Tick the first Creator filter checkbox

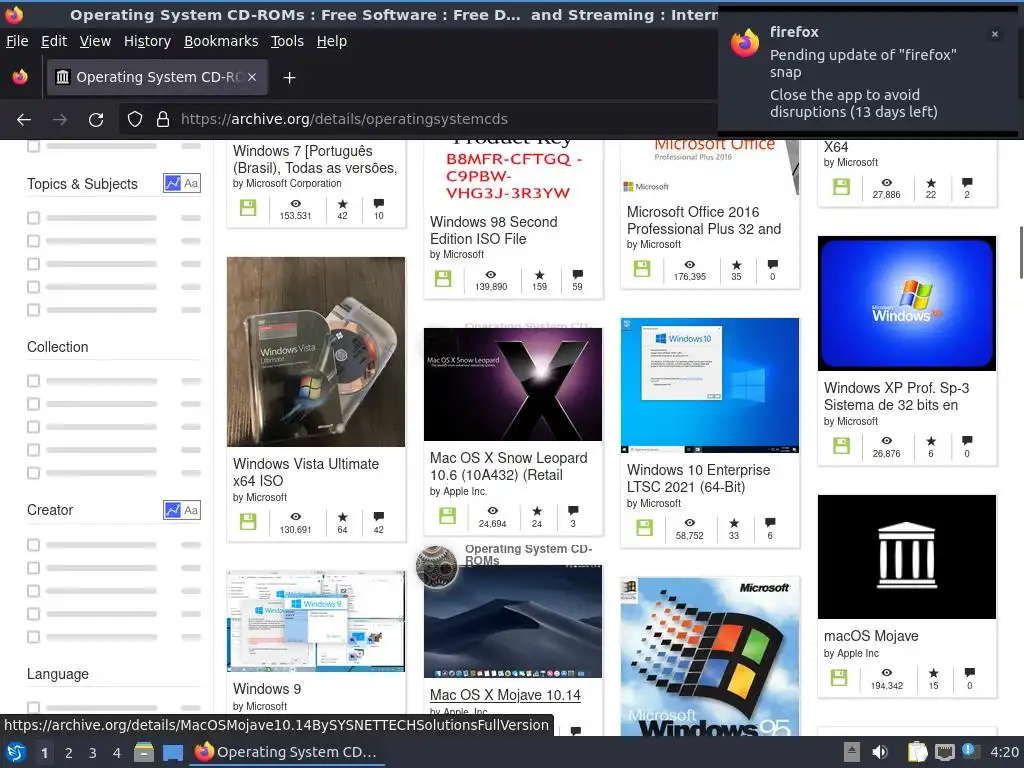(x=33, y=545)
